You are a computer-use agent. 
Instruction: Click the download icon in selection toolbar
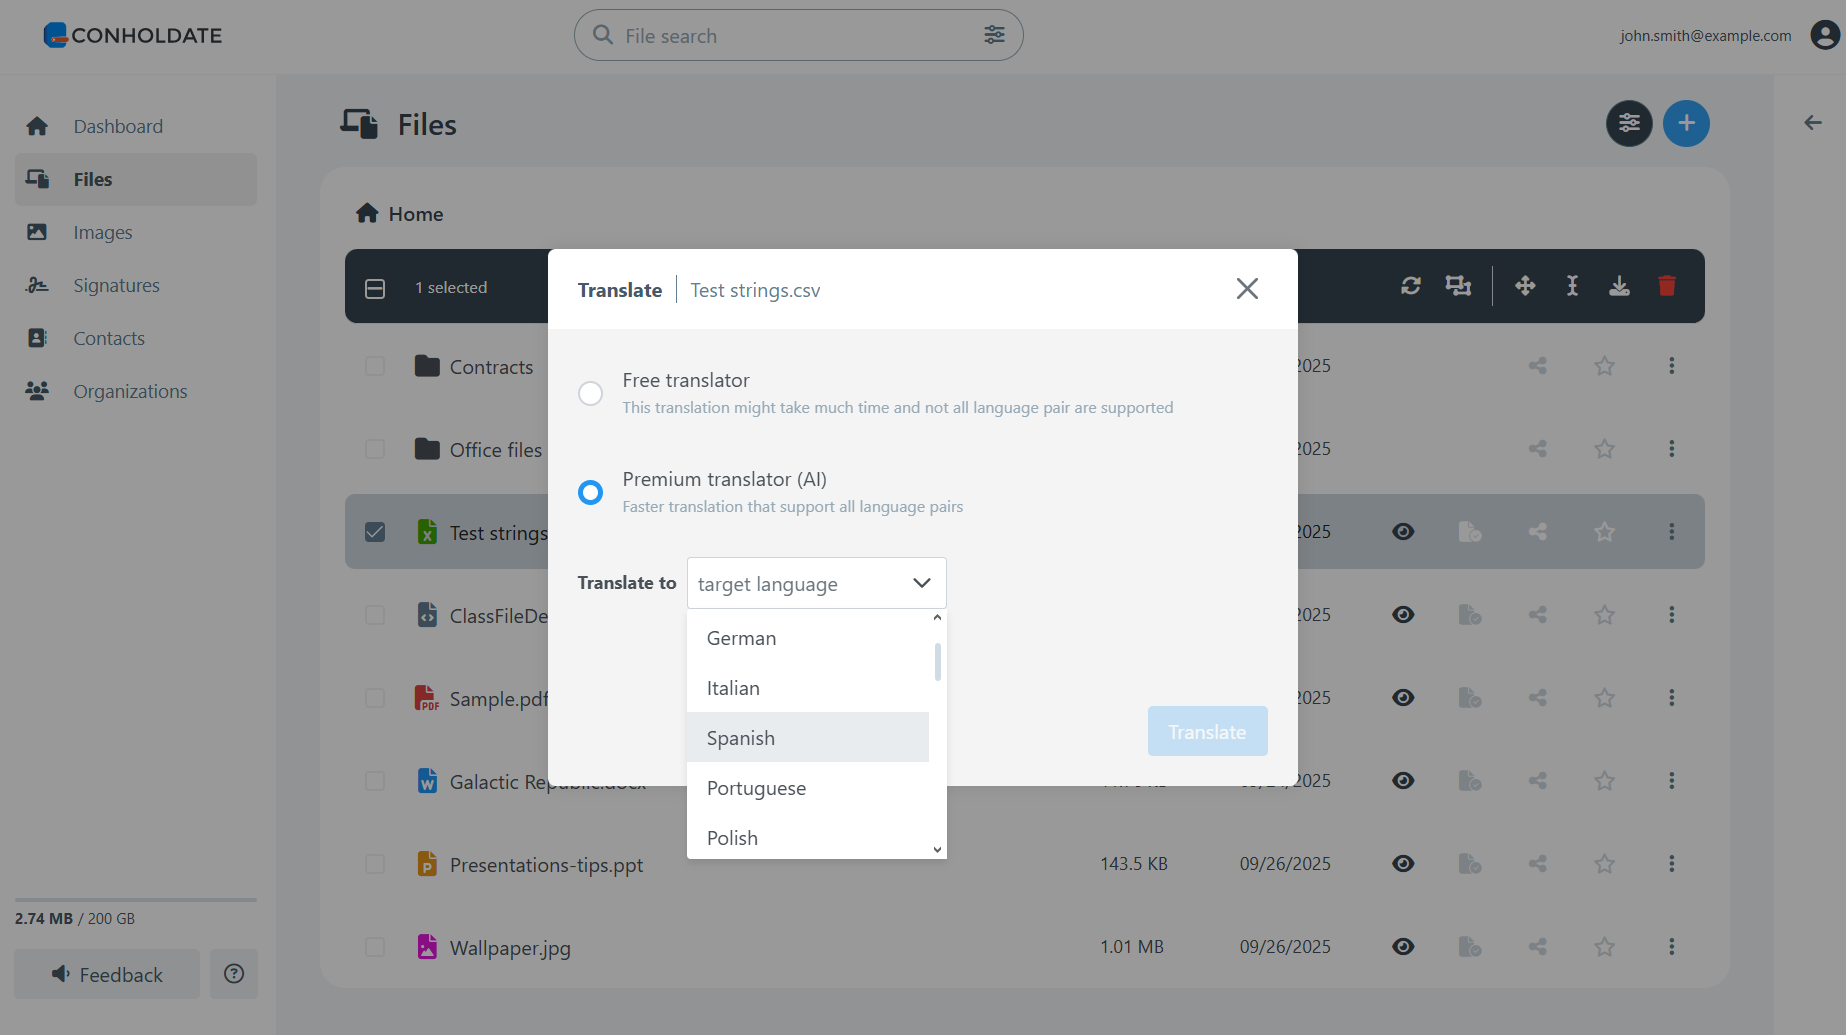(x=1619, y=286)
